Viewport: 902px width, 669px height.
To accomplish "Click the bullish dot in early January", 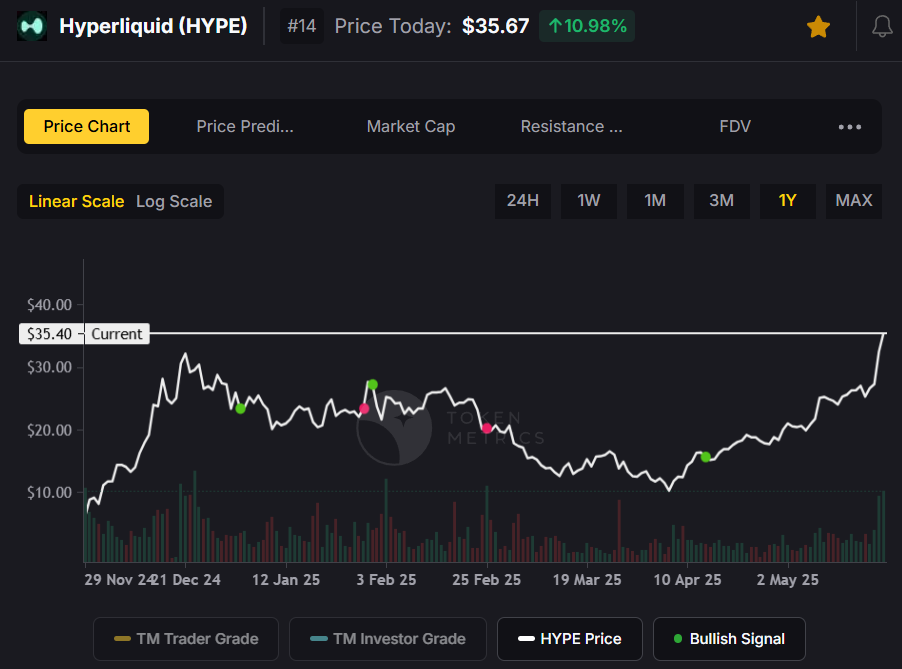I will pos(240,408).
